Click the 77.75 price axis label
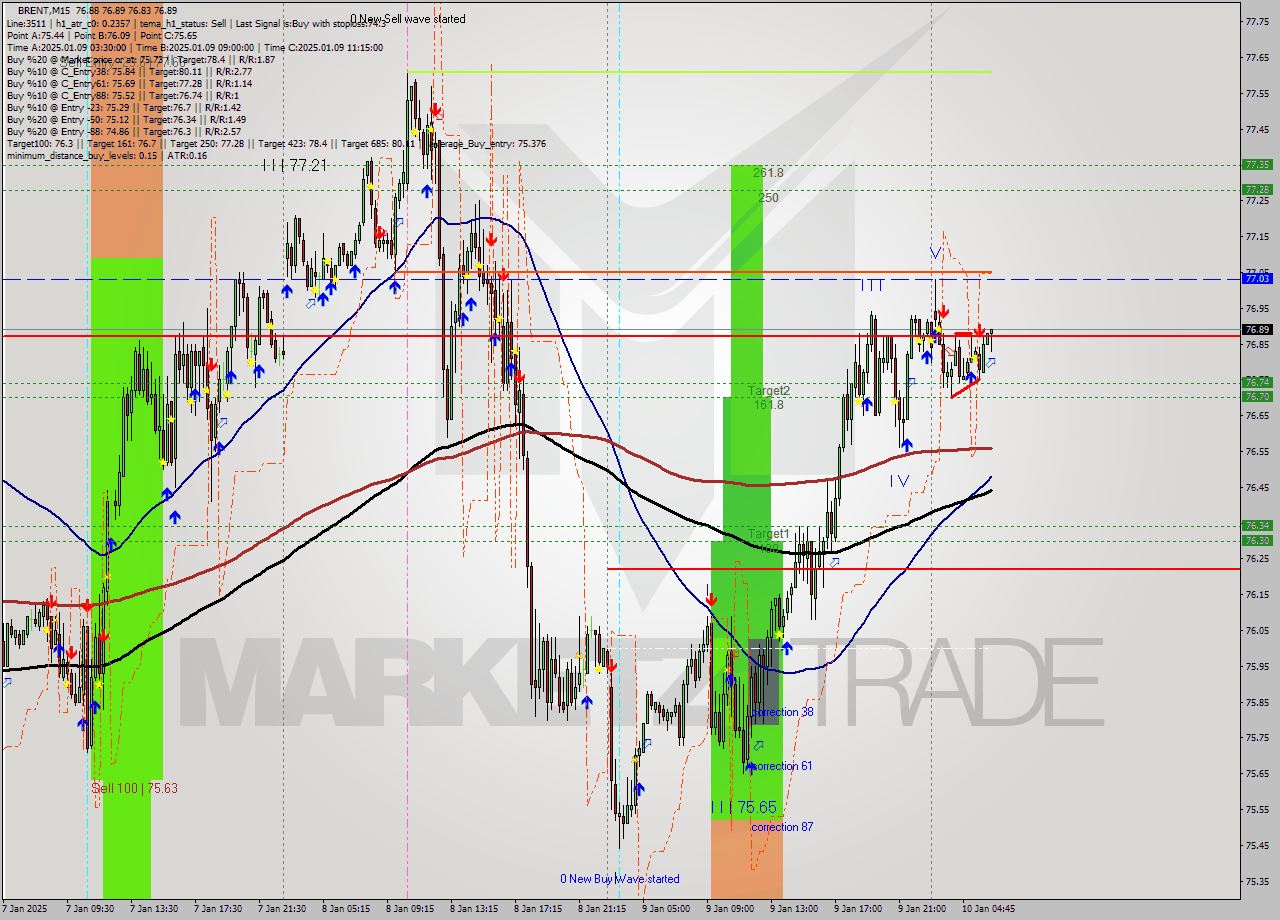The height and width of the screenshot is (920, 1280). coord(1257,21)
